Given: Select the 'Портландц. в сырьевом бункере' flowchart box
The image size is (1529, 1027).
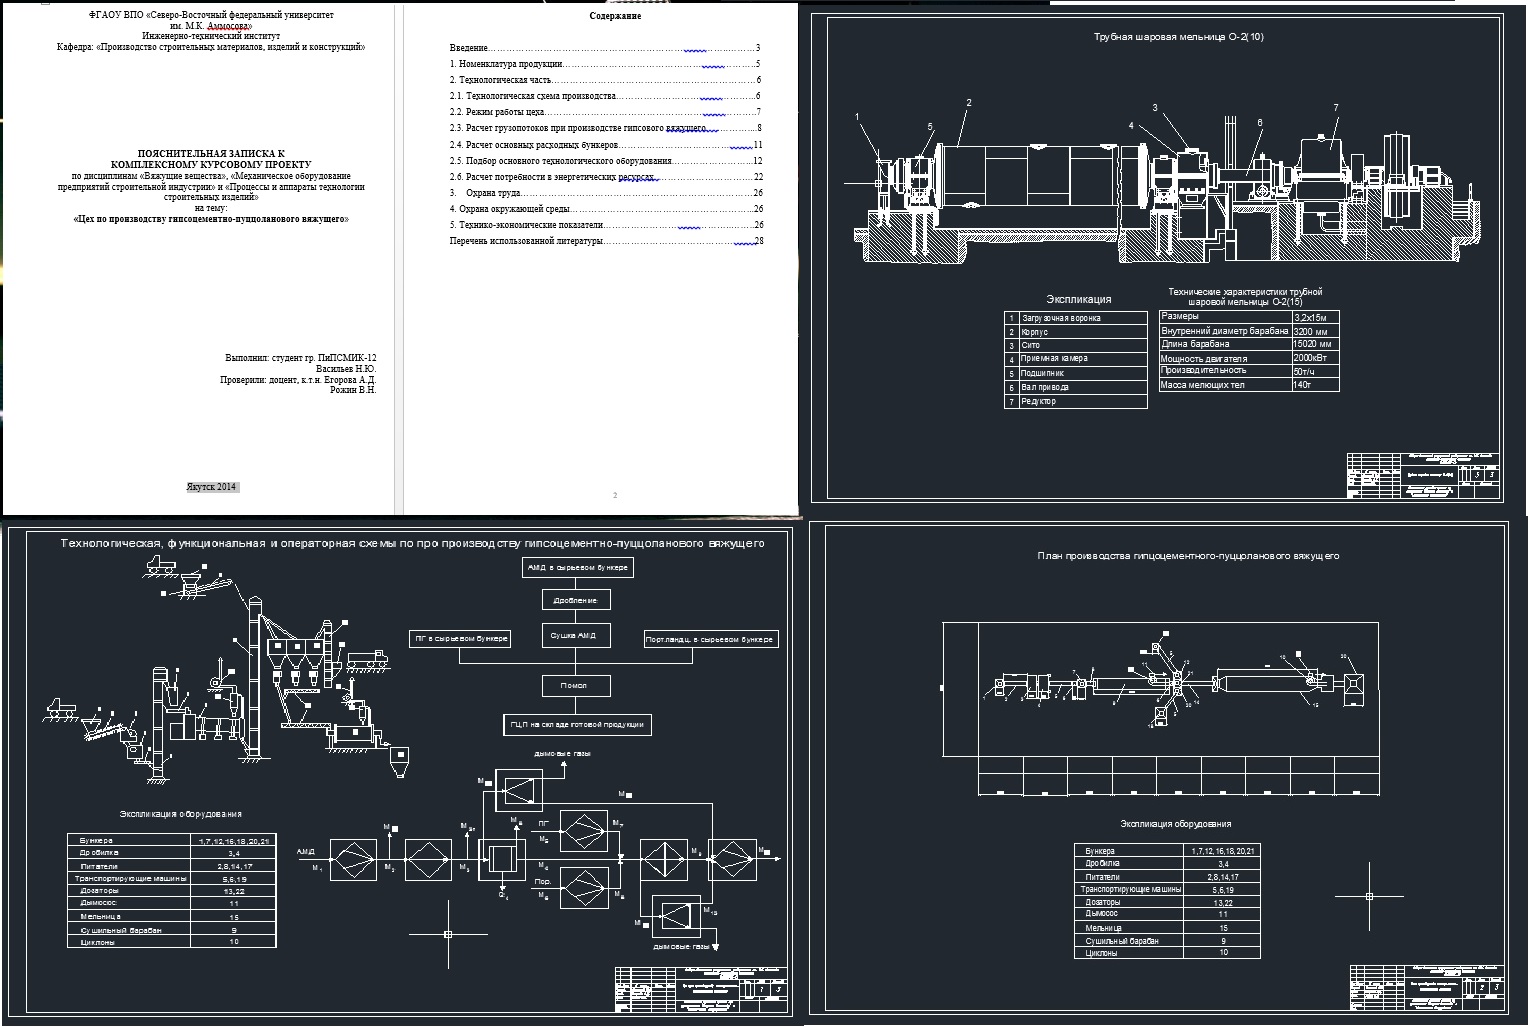Looking at the screenshot, I should tap(710, 638).
